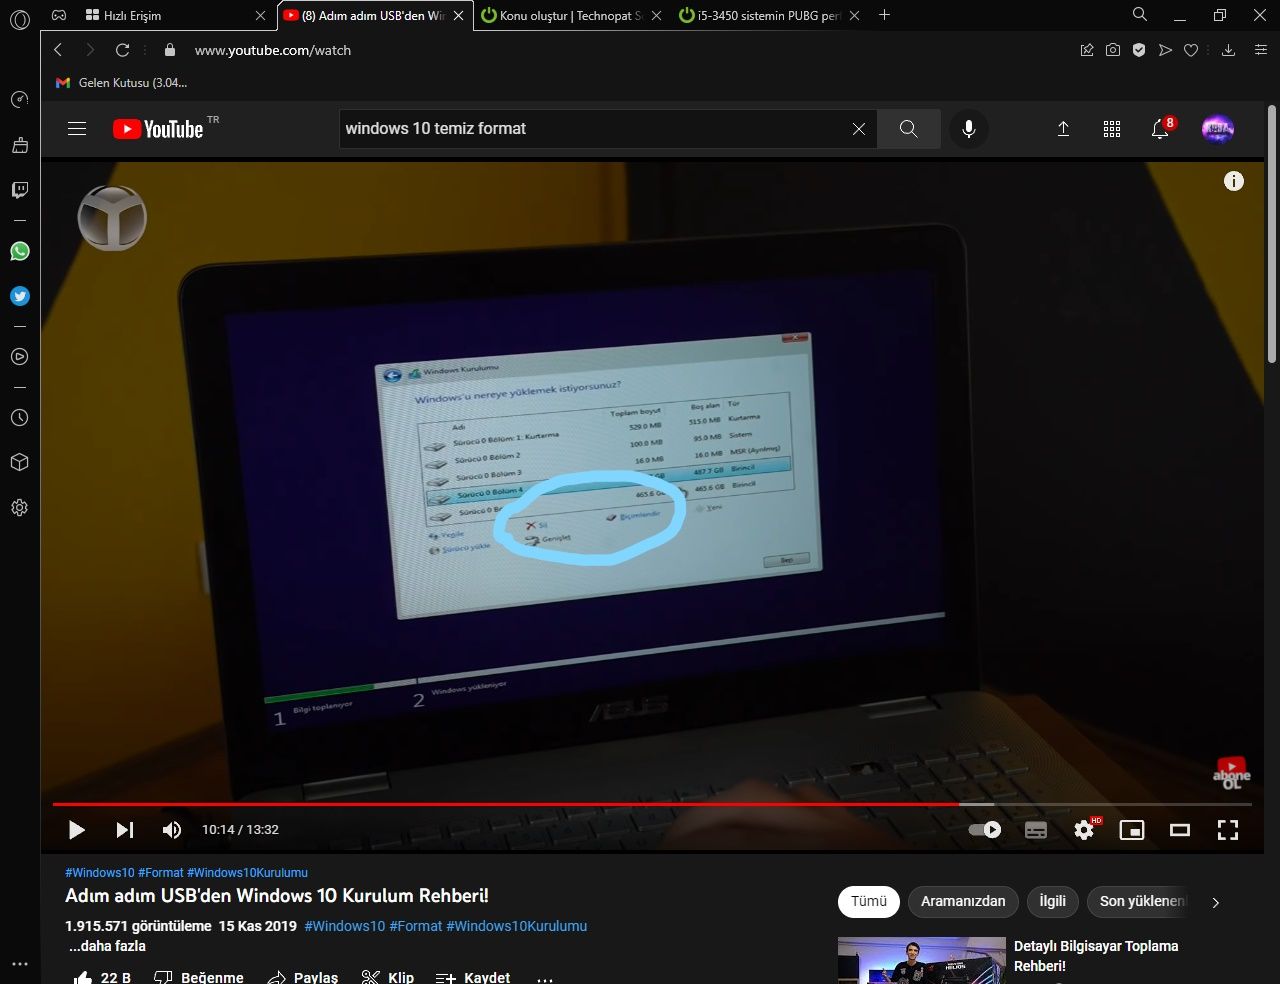1280x984 pixels.
Task: Select the İlgili filter chip
Action: click(1052, 902)
